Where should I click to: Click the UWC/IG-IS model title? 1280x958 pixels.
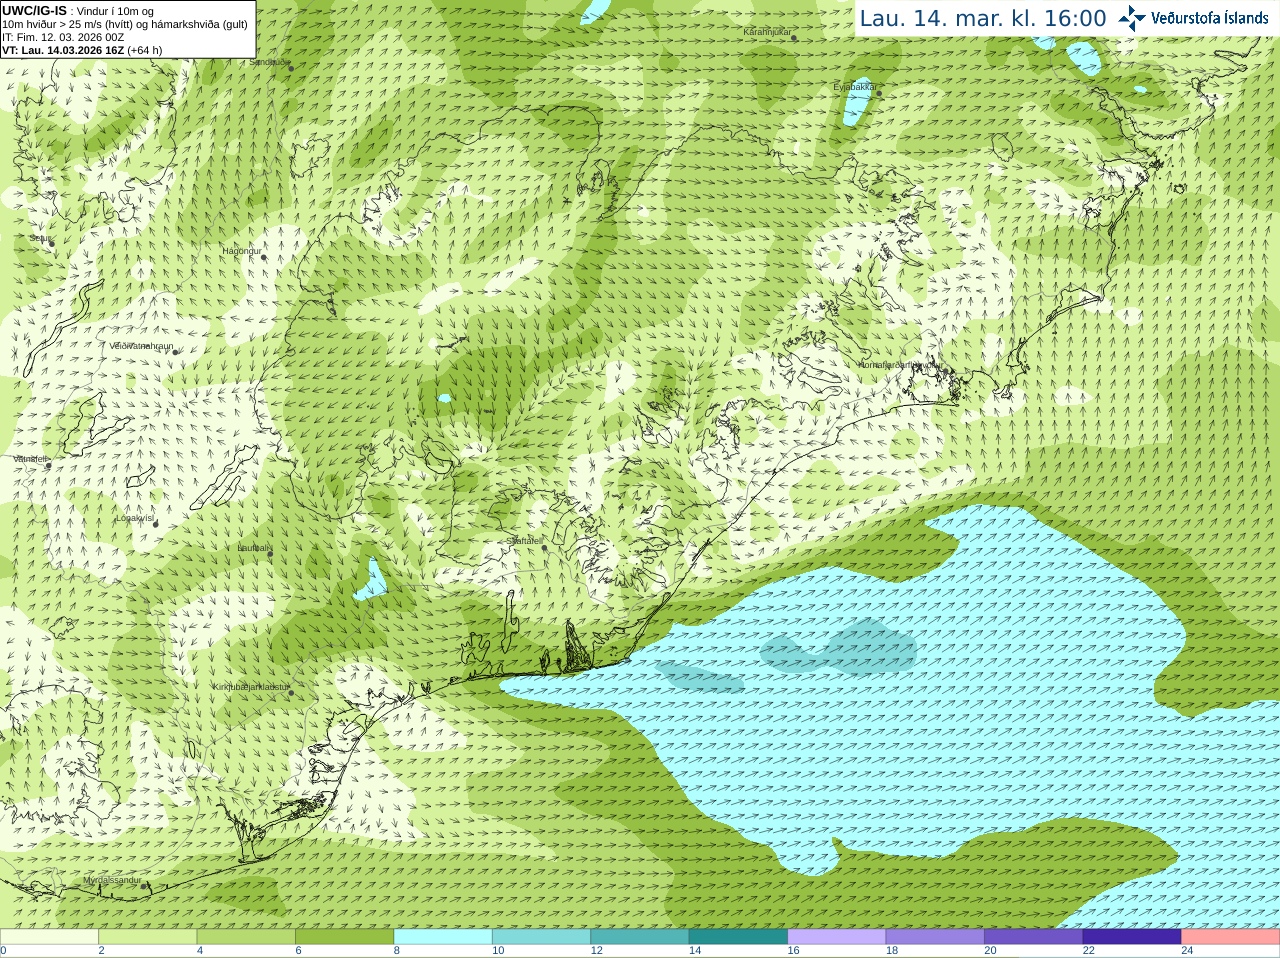(34, 11)
